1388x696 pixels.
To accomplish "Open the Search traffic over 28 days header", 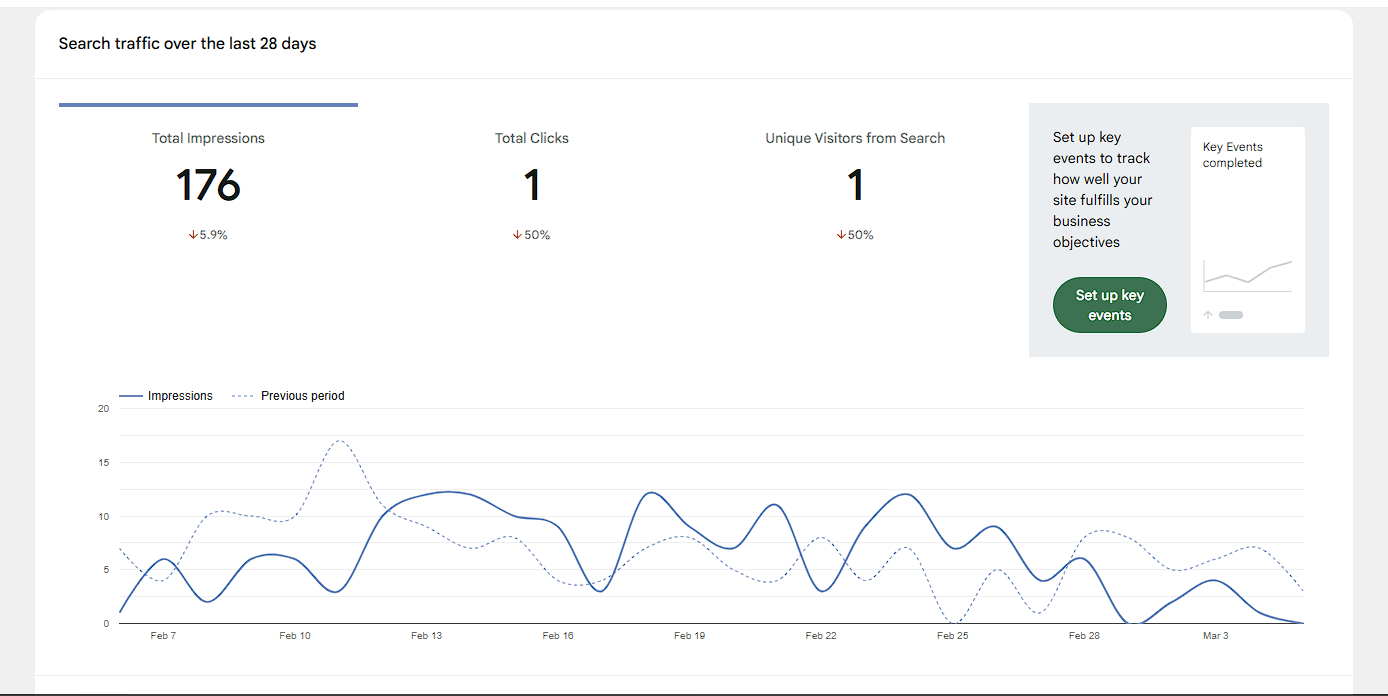I will pos(187,43).
